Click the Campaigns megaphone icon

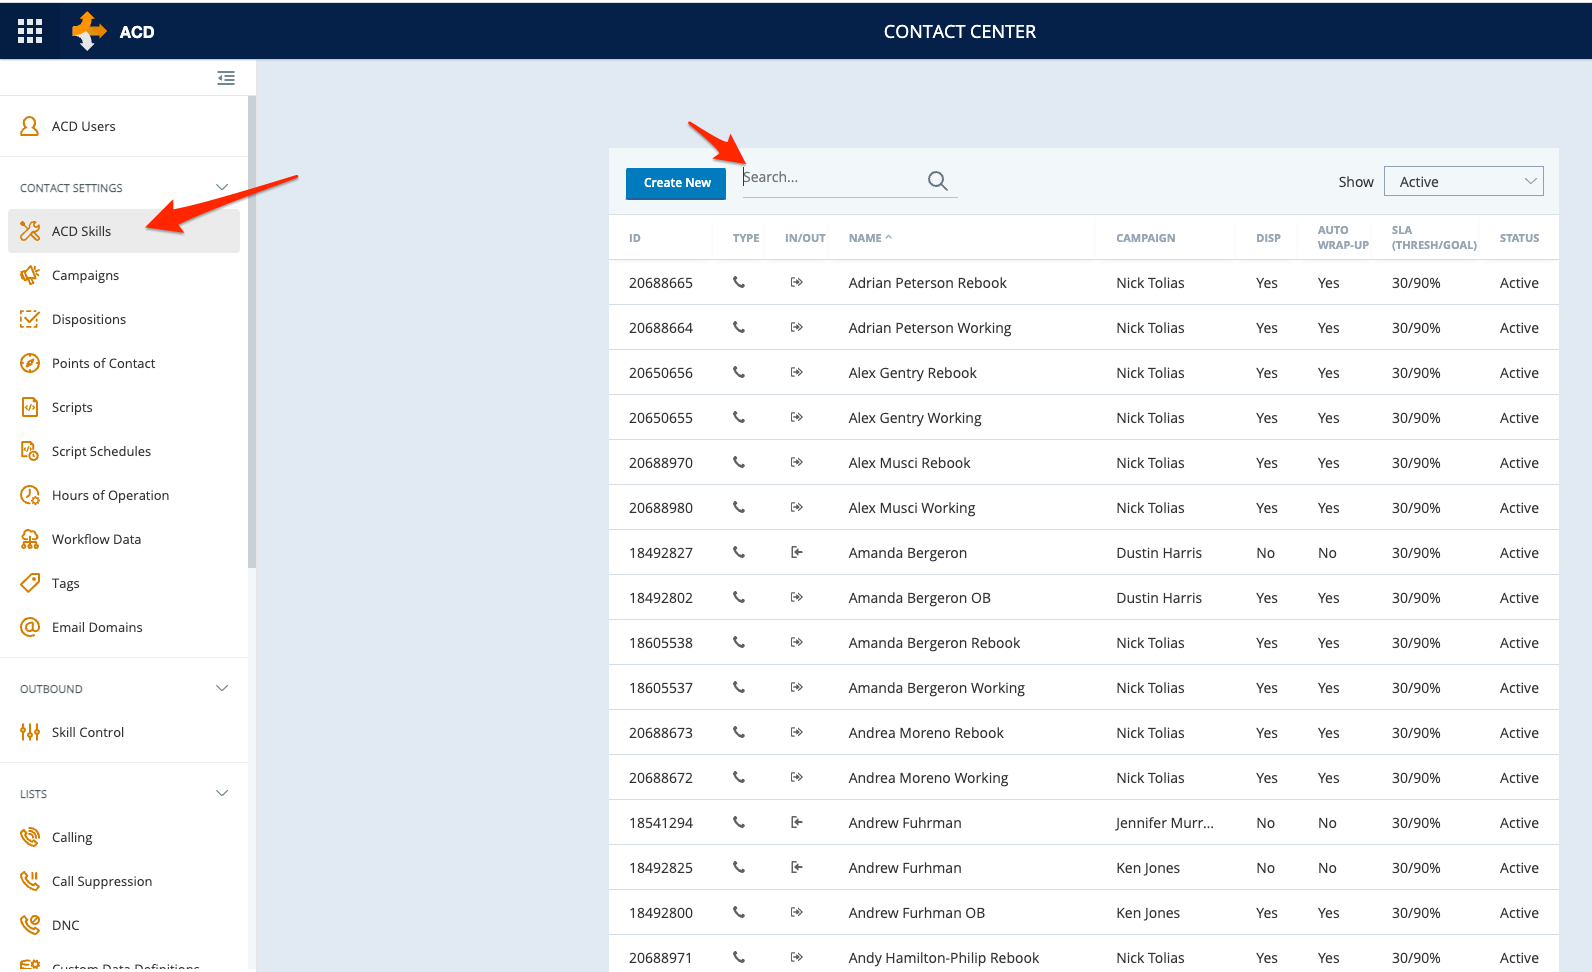pos(30,275)
